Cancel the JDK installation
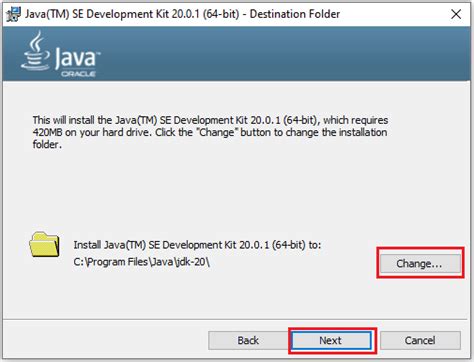 [420, 340]
